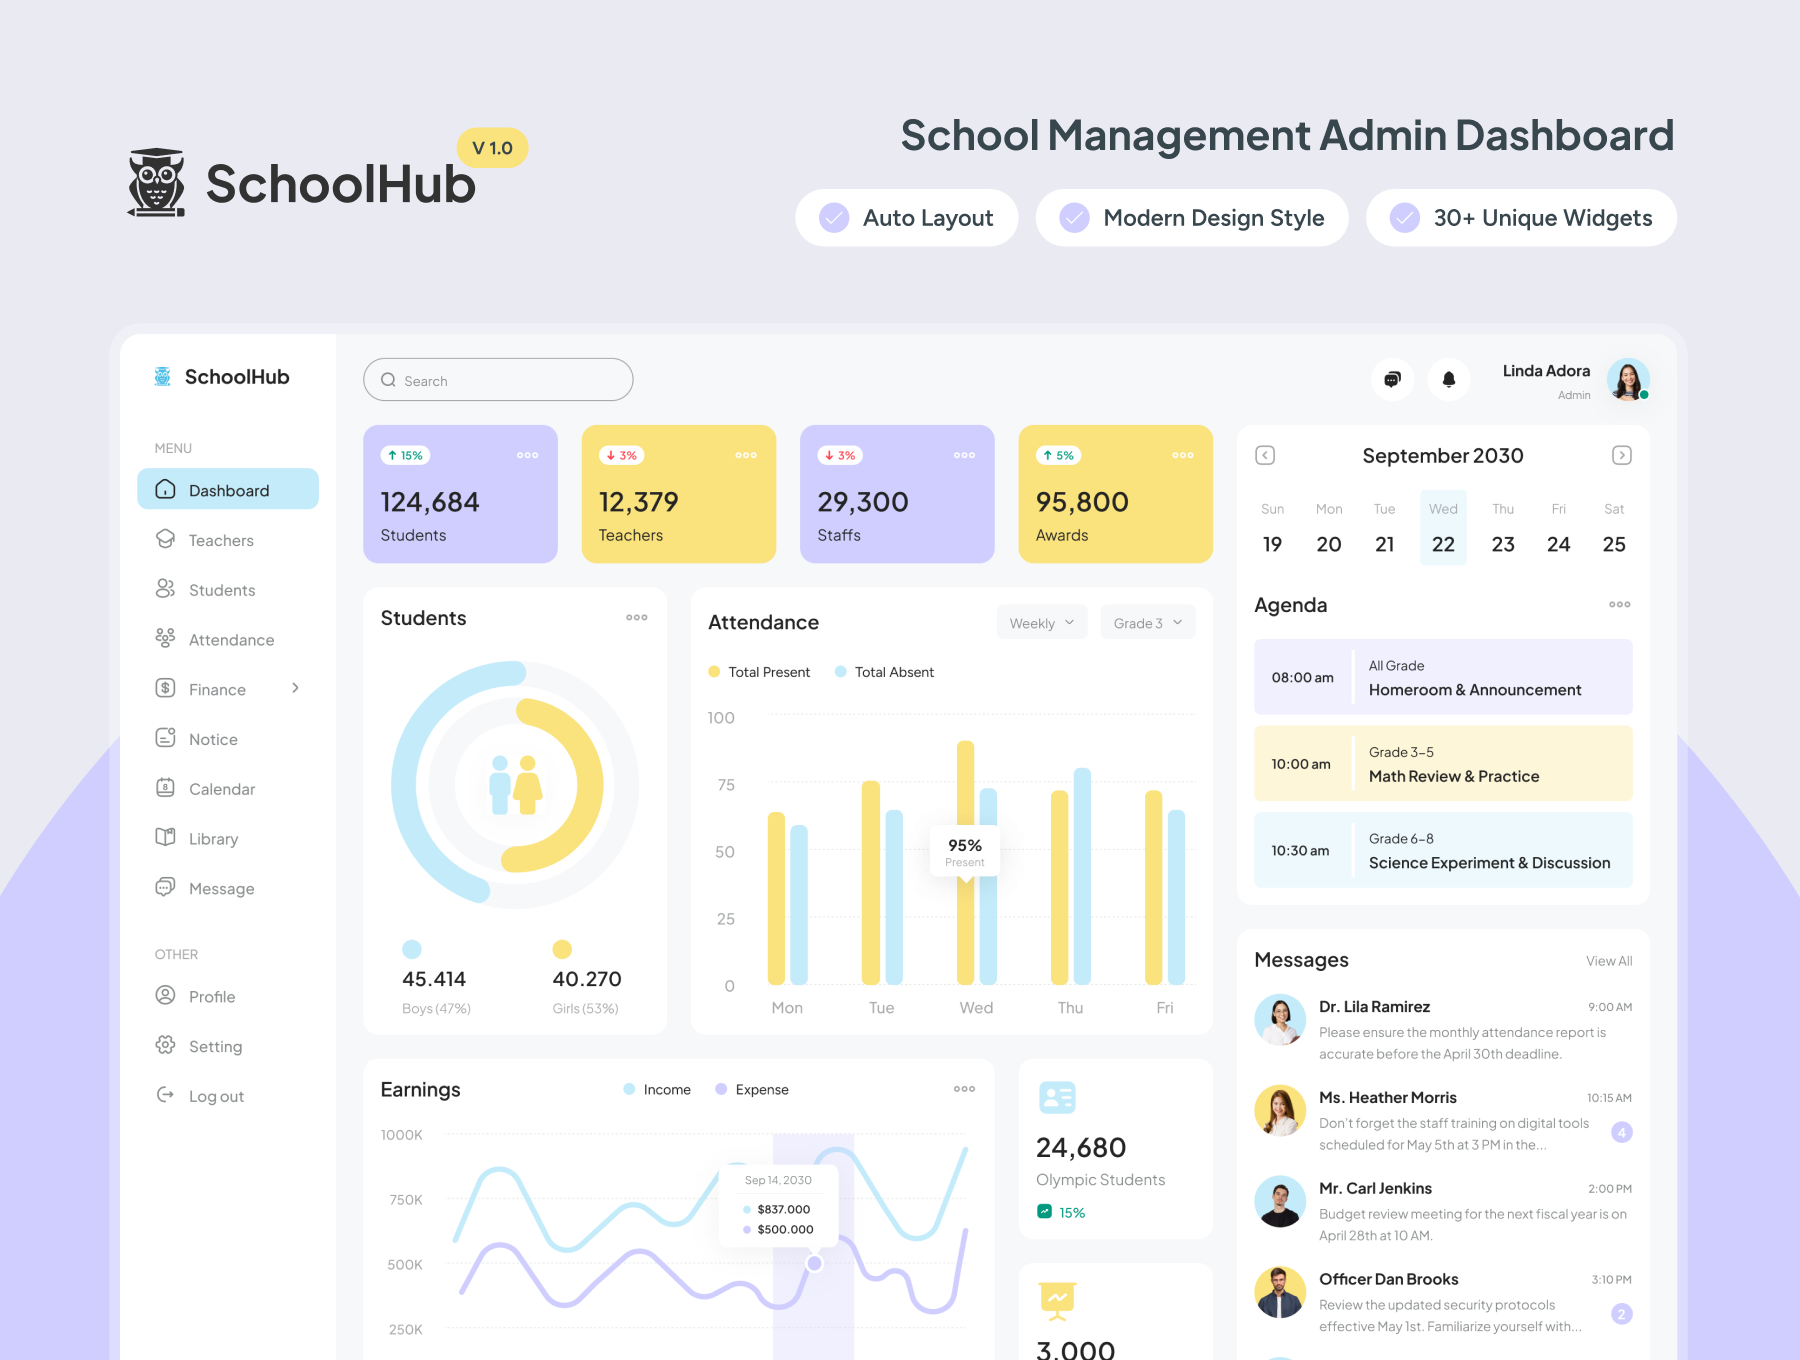Open options on the Staffs stat card

(964, 455)
